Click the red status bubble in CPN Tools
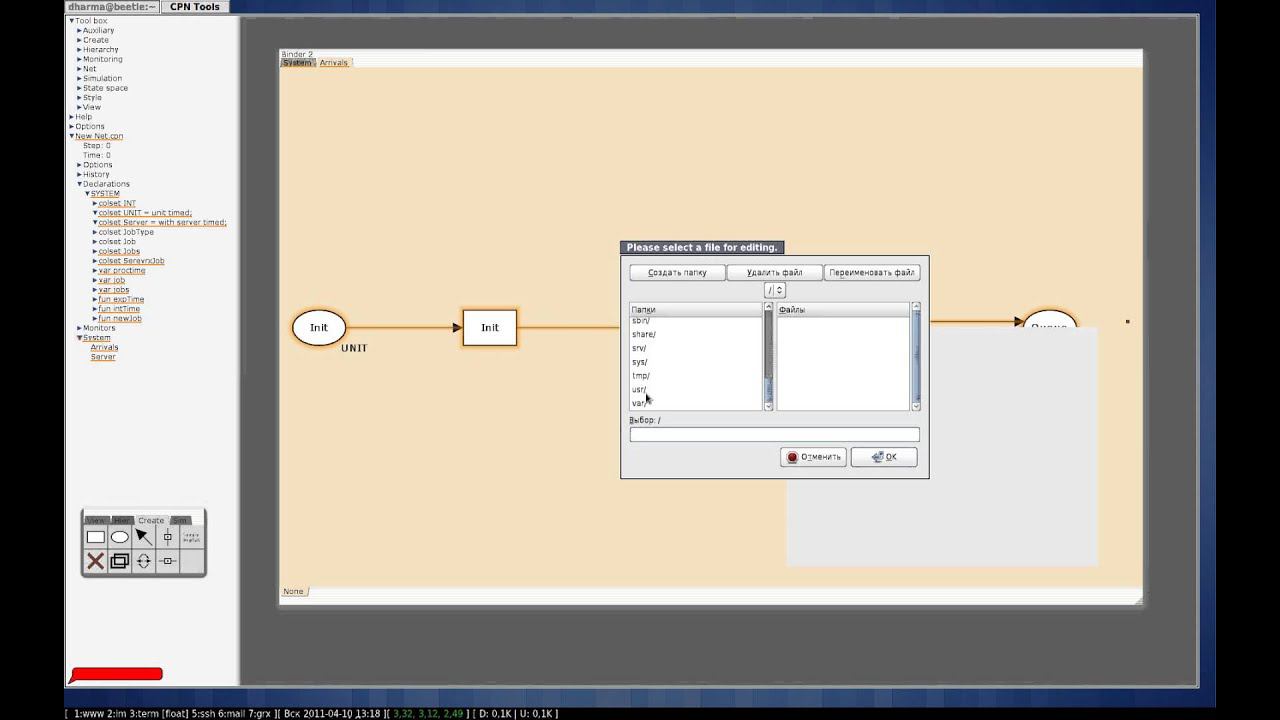The height and width of the screenshot is (720, 1280). pos(116,675)
